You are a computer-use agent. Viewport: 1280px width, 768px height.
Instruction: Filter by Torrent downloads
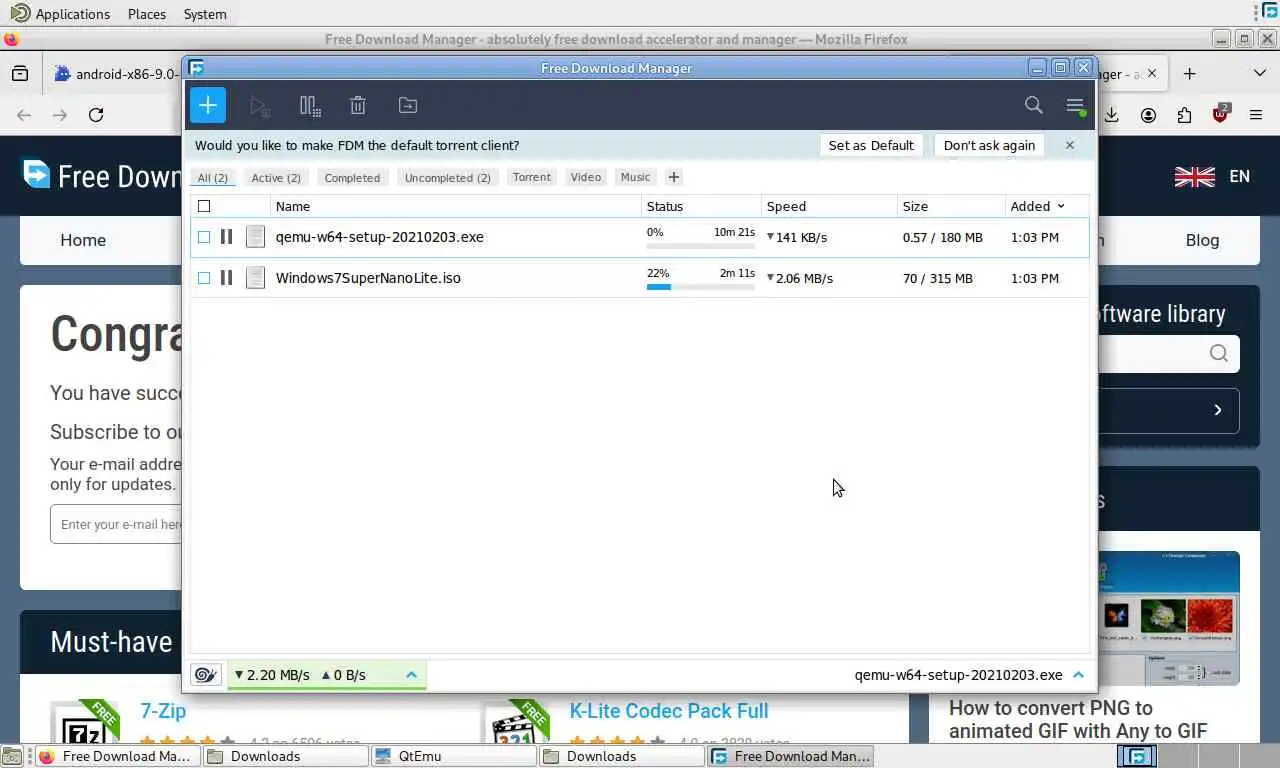click(532, 177)
